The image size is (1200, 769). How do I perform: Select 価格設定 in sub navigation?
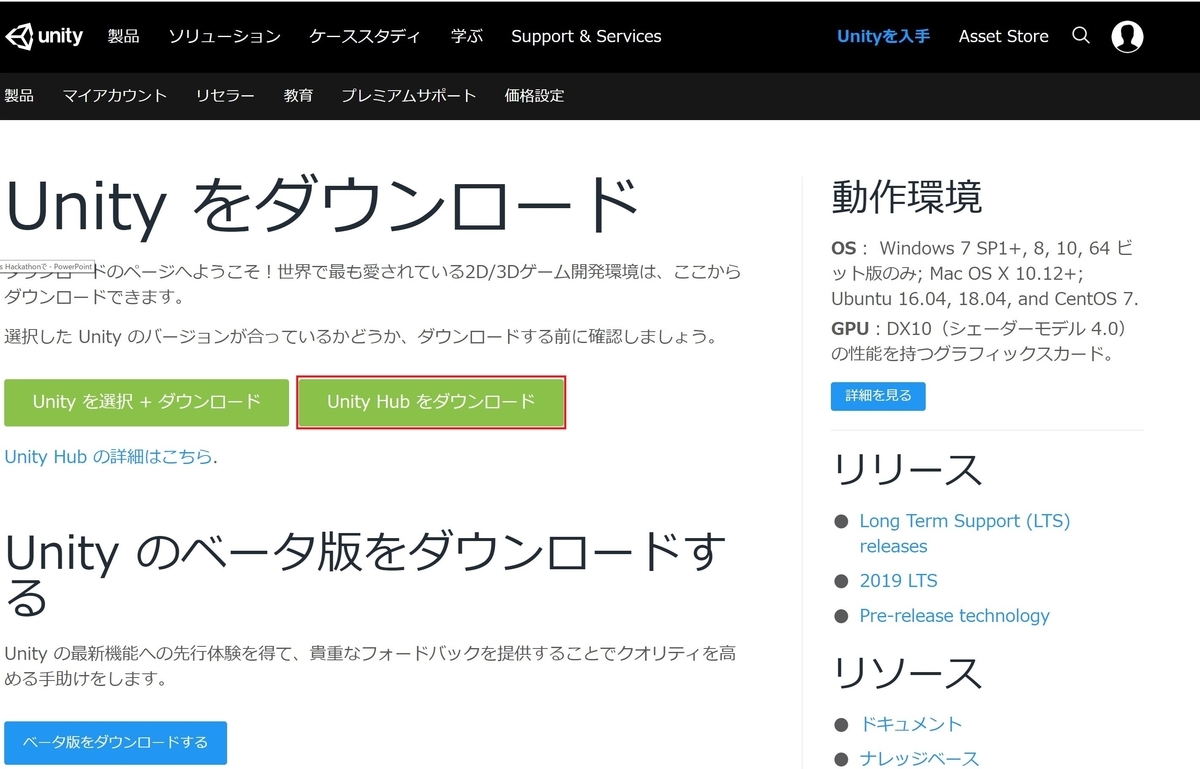[534, 96]
